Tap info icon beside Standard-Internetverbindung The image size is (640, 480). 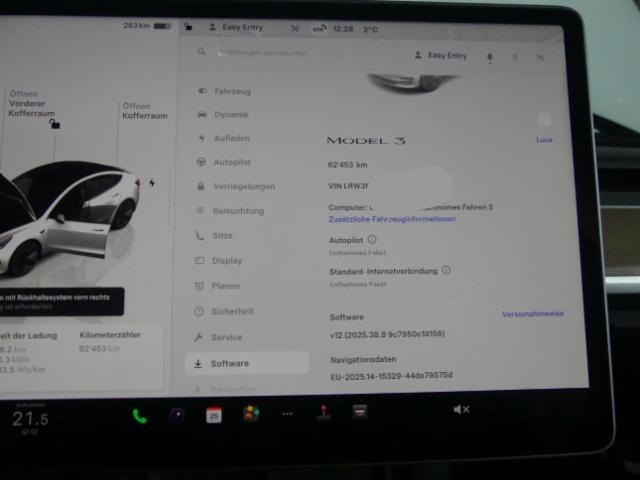pyautogui.click(x=446, y=270)
